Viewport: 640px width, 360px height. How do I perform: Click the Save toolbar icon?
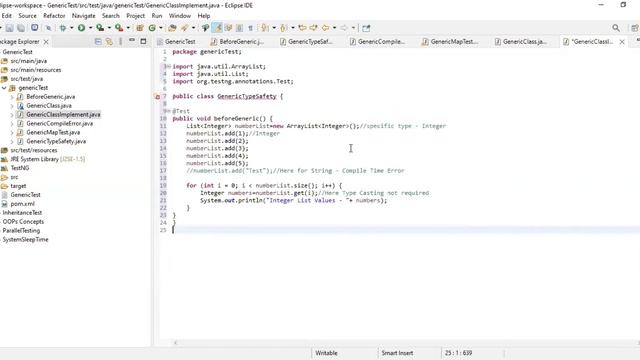tap(9, 28)
